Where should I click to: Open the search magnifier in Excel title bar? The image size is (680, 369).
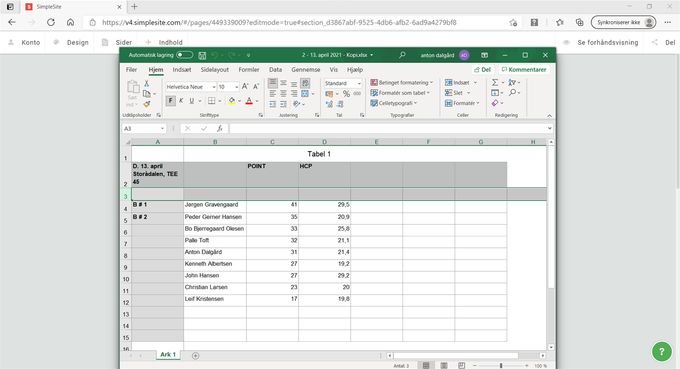(x=402, y=55)
